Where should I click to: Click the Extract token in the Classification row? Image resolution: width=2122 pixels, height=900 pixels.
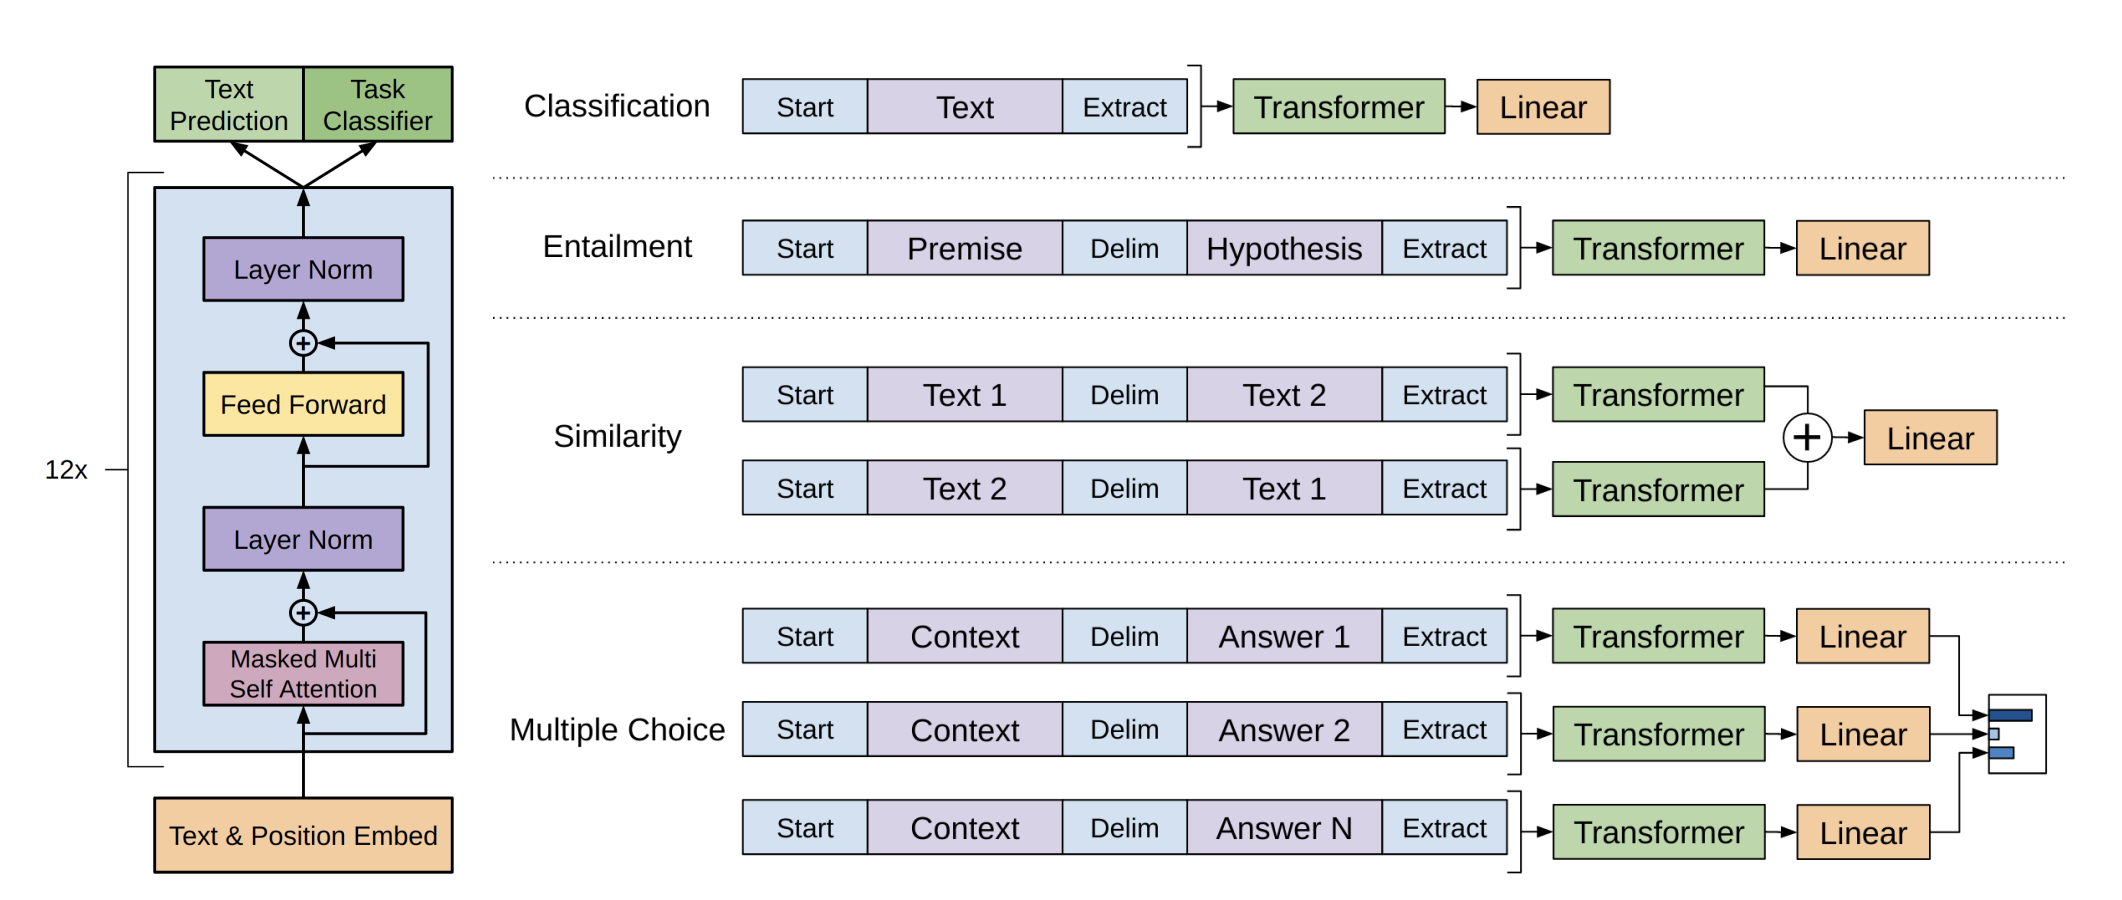click(1124, 107)
